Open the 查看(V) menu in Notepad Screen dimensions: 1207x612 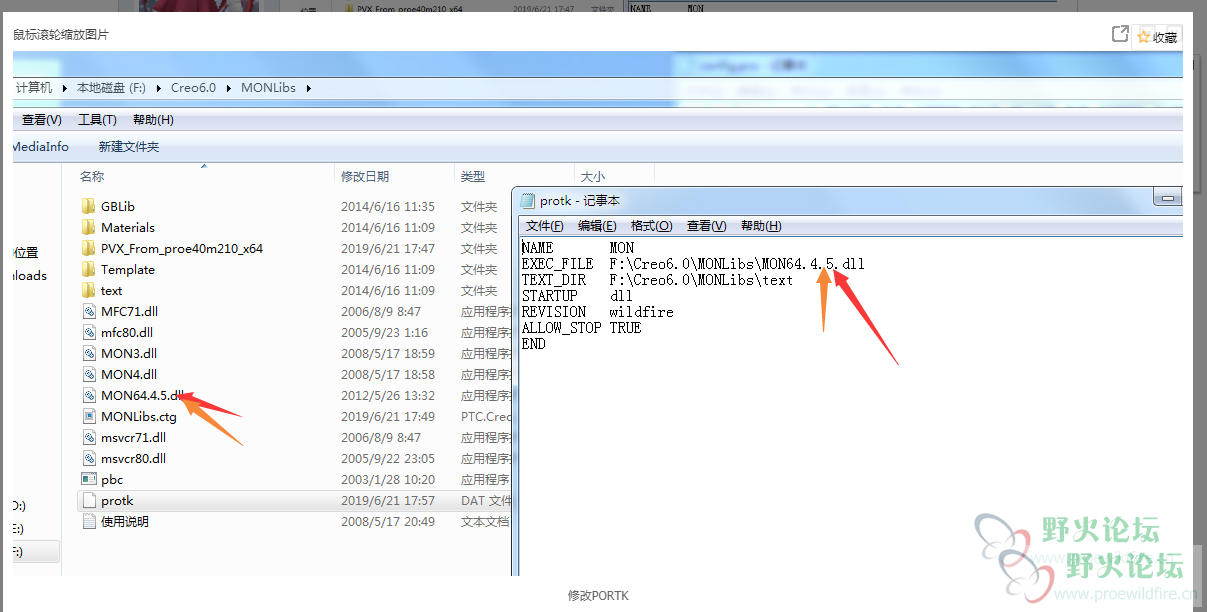[706, 226]
